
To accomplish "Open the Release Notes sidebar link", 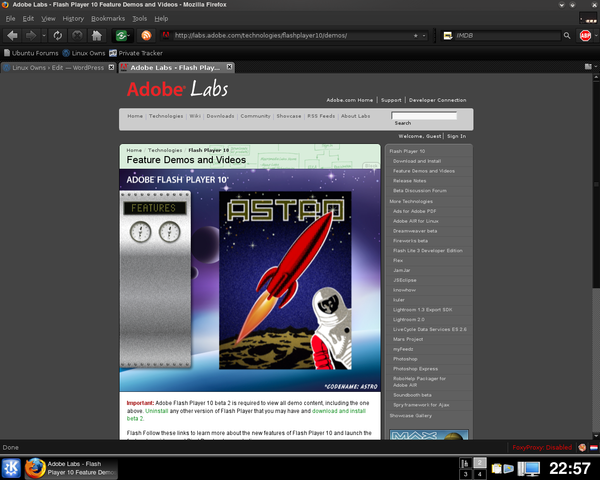I will 409,181.
